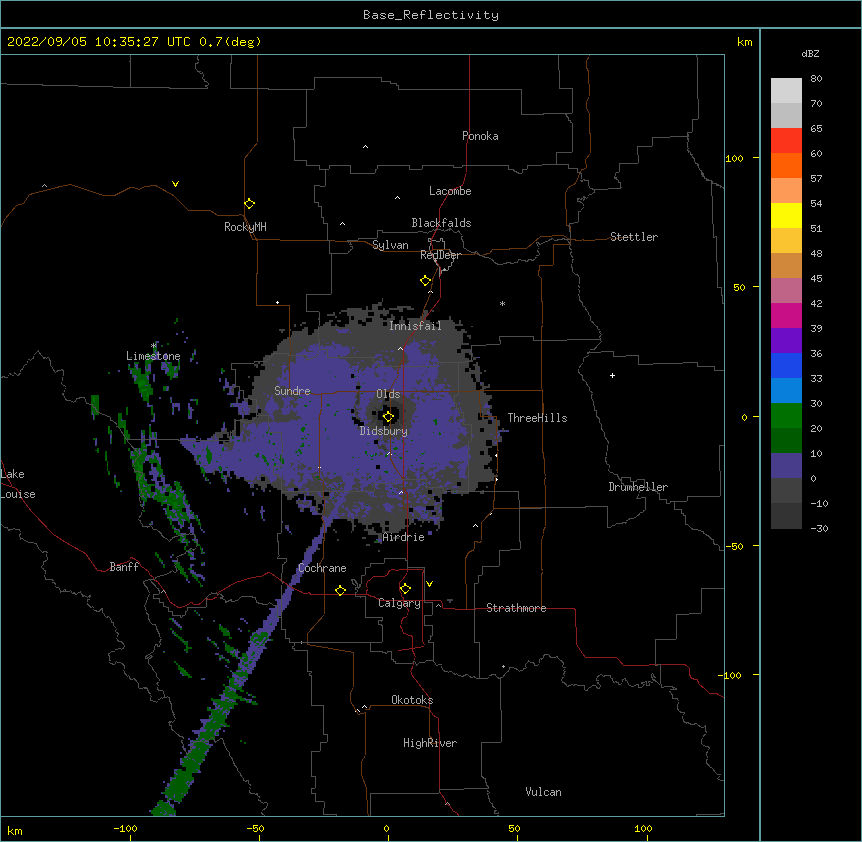Viewport: 862px width, 842px height.
Task: Click the yellow station marker south of RedDeer
Action: click(x=426, y=281)
